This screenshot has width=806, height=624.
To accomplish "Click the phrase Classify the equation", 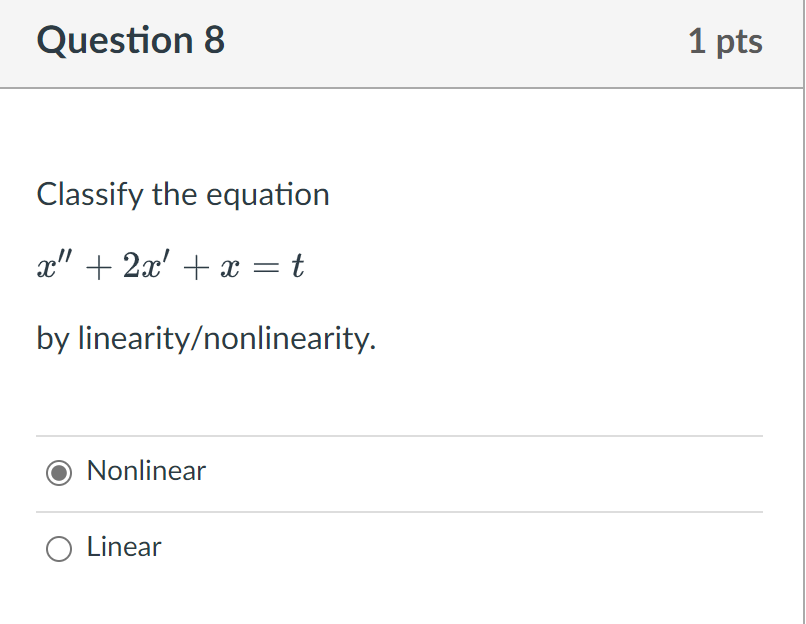I will coord(183,194).
